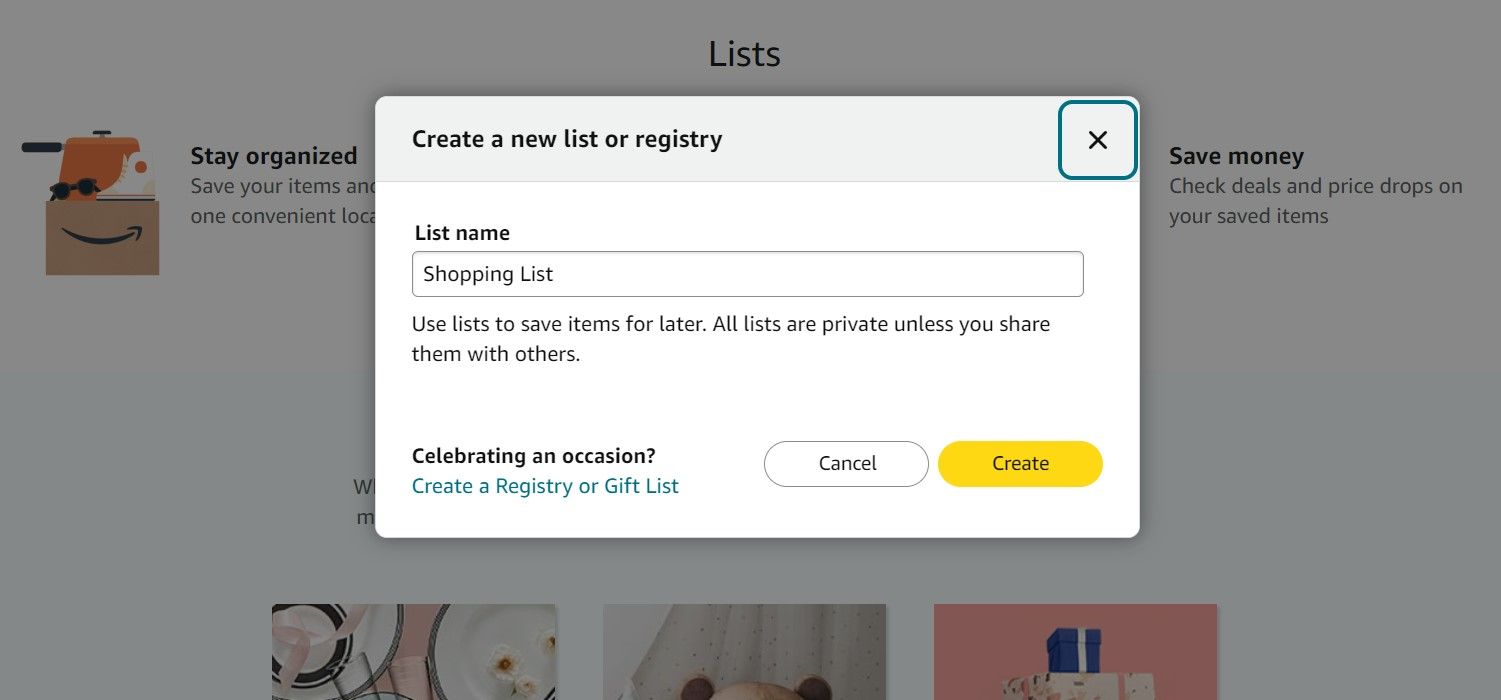Click the Lists page heading
Image resolution: width=1501 pixels, height=700 pixels.
(744, 53)
